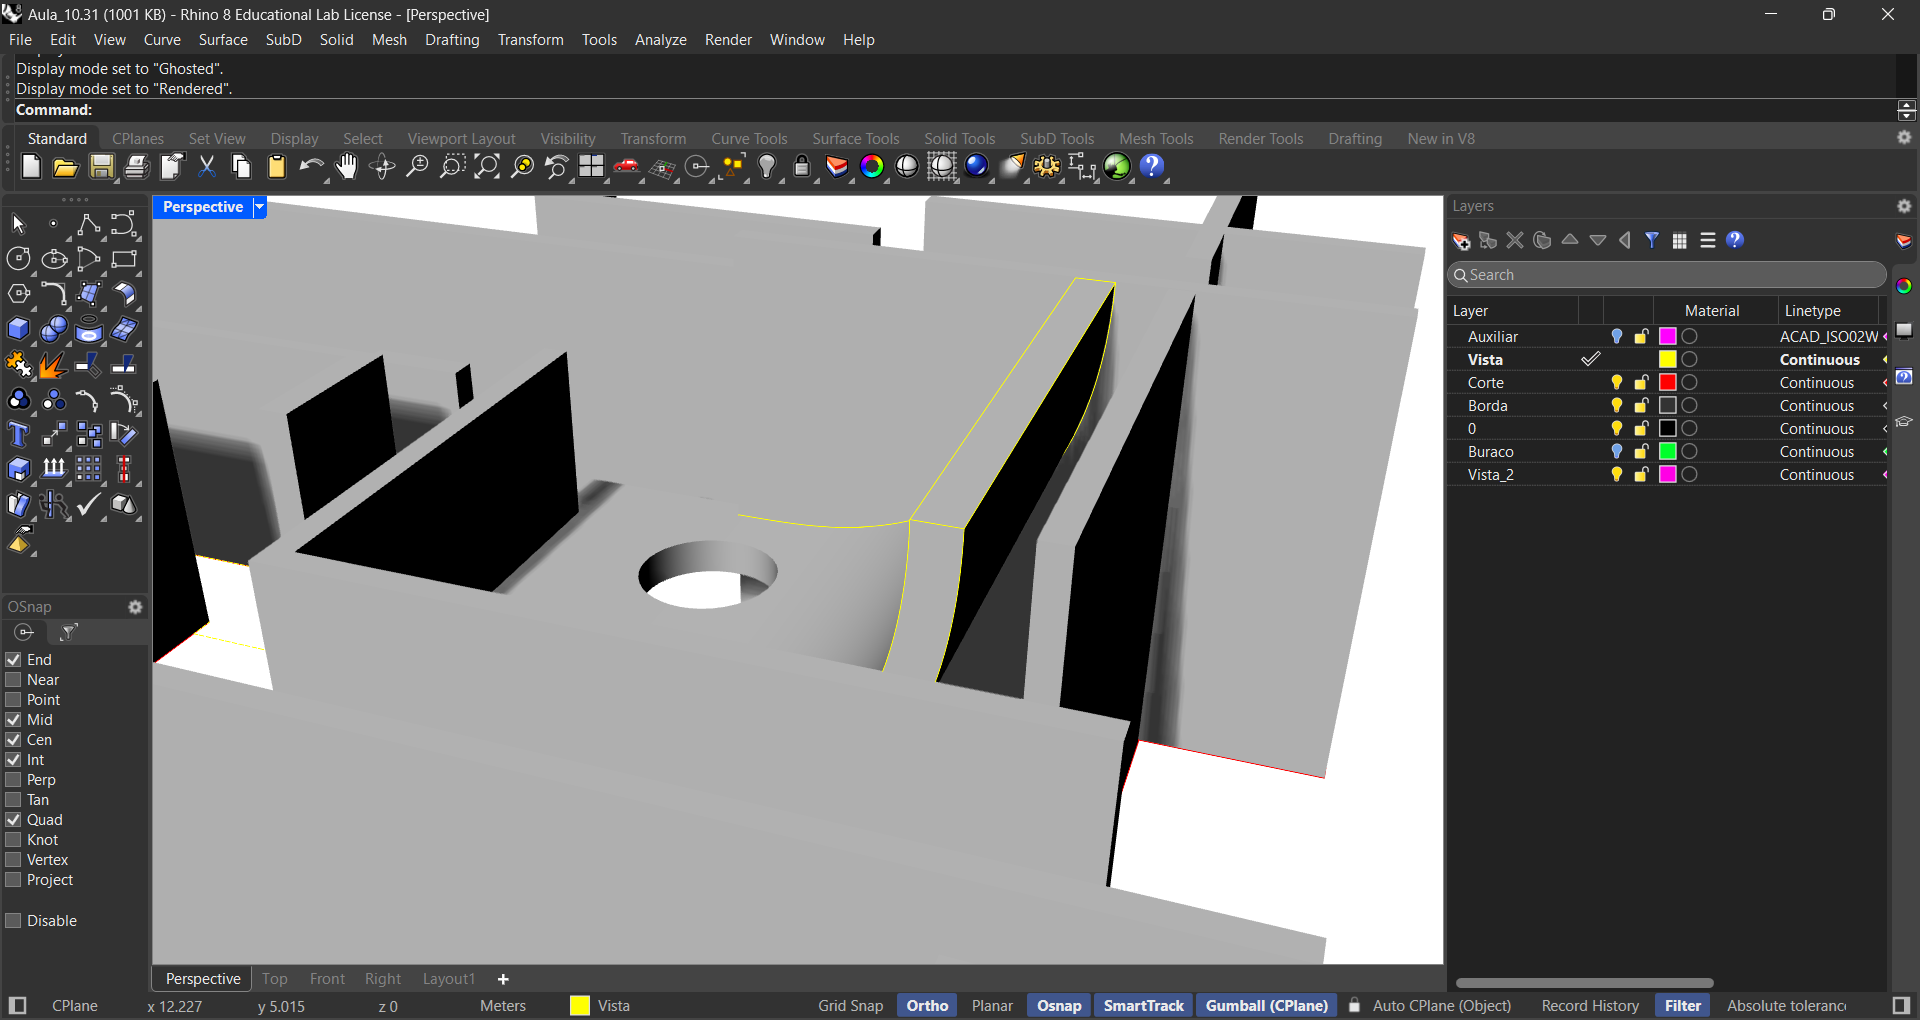Click the Cut scissors icon
Image resolution: width=1920 pixels, height=1020 pixels.
coord(207,167)
